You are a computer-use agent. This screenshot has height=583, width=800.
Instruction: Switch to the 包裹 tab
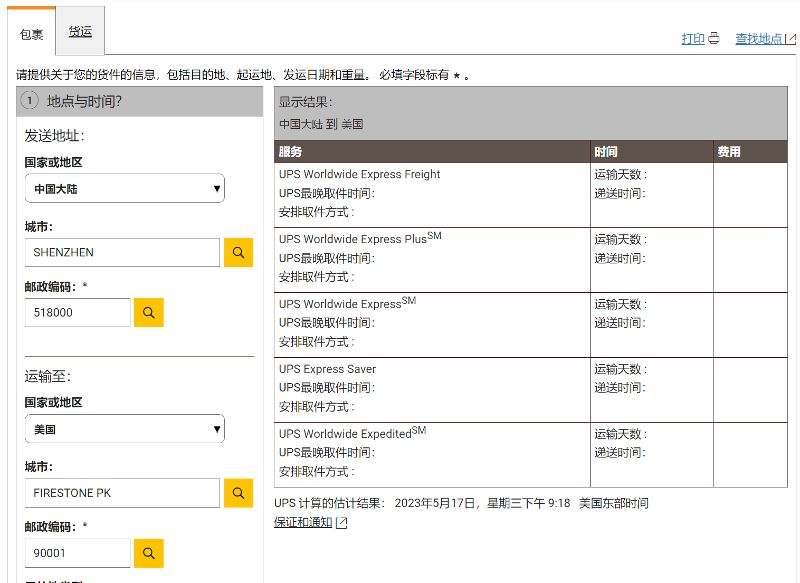(31, 34)
